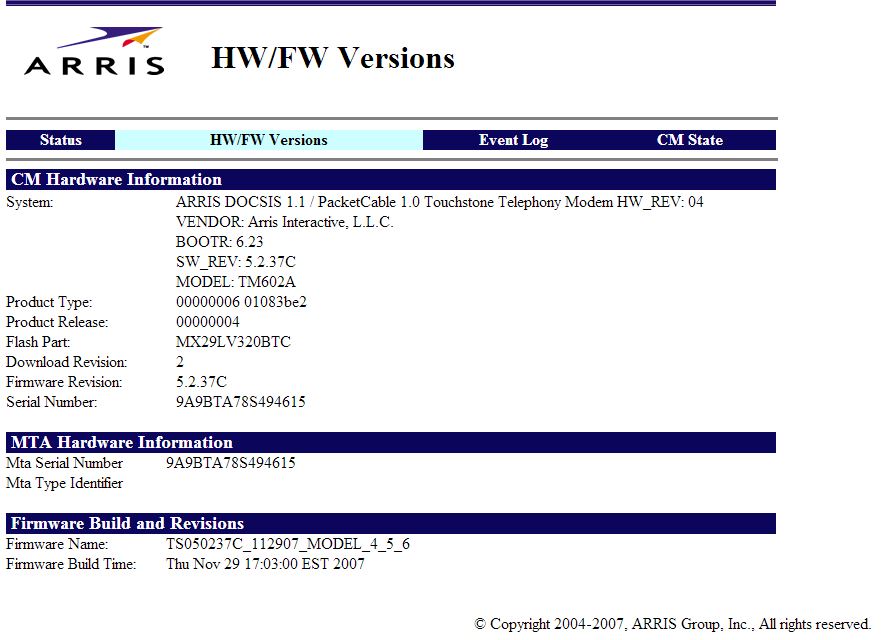Click the 'Mta Serial Number' label

64,463
